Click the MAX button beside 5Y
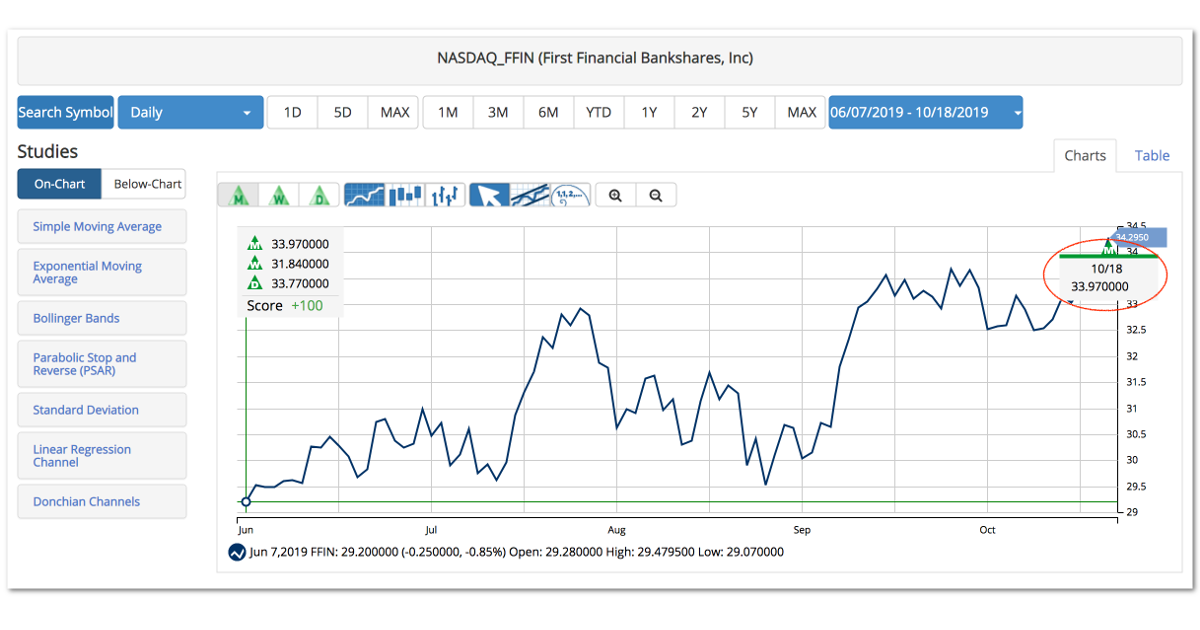Image resolution: width=1200 pixels, height=630 pixels. tap(802, 112)
